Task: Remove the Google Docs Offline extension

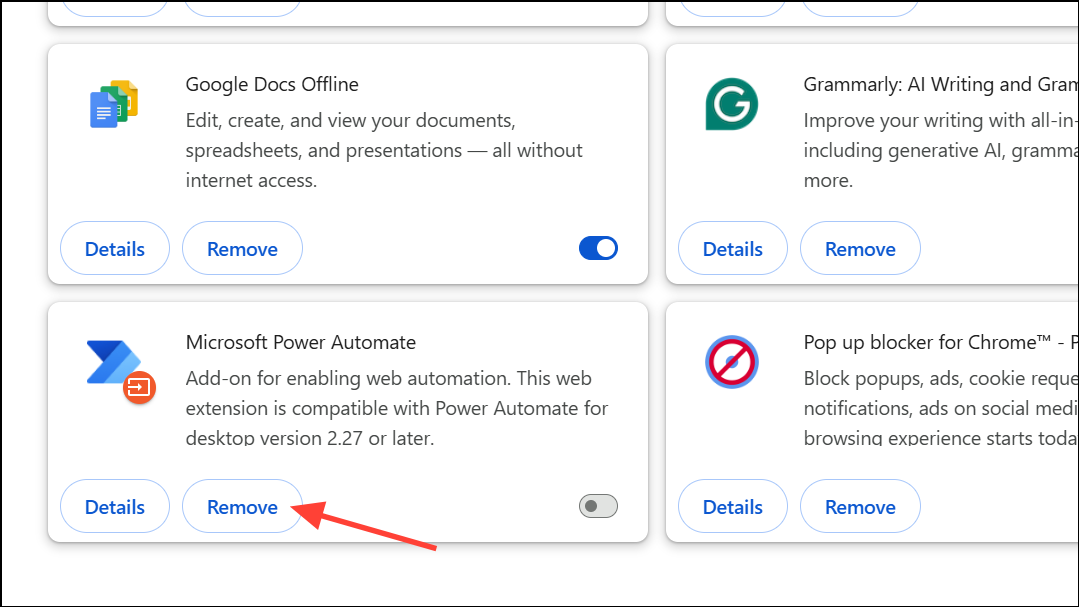Action: (242, 248)
